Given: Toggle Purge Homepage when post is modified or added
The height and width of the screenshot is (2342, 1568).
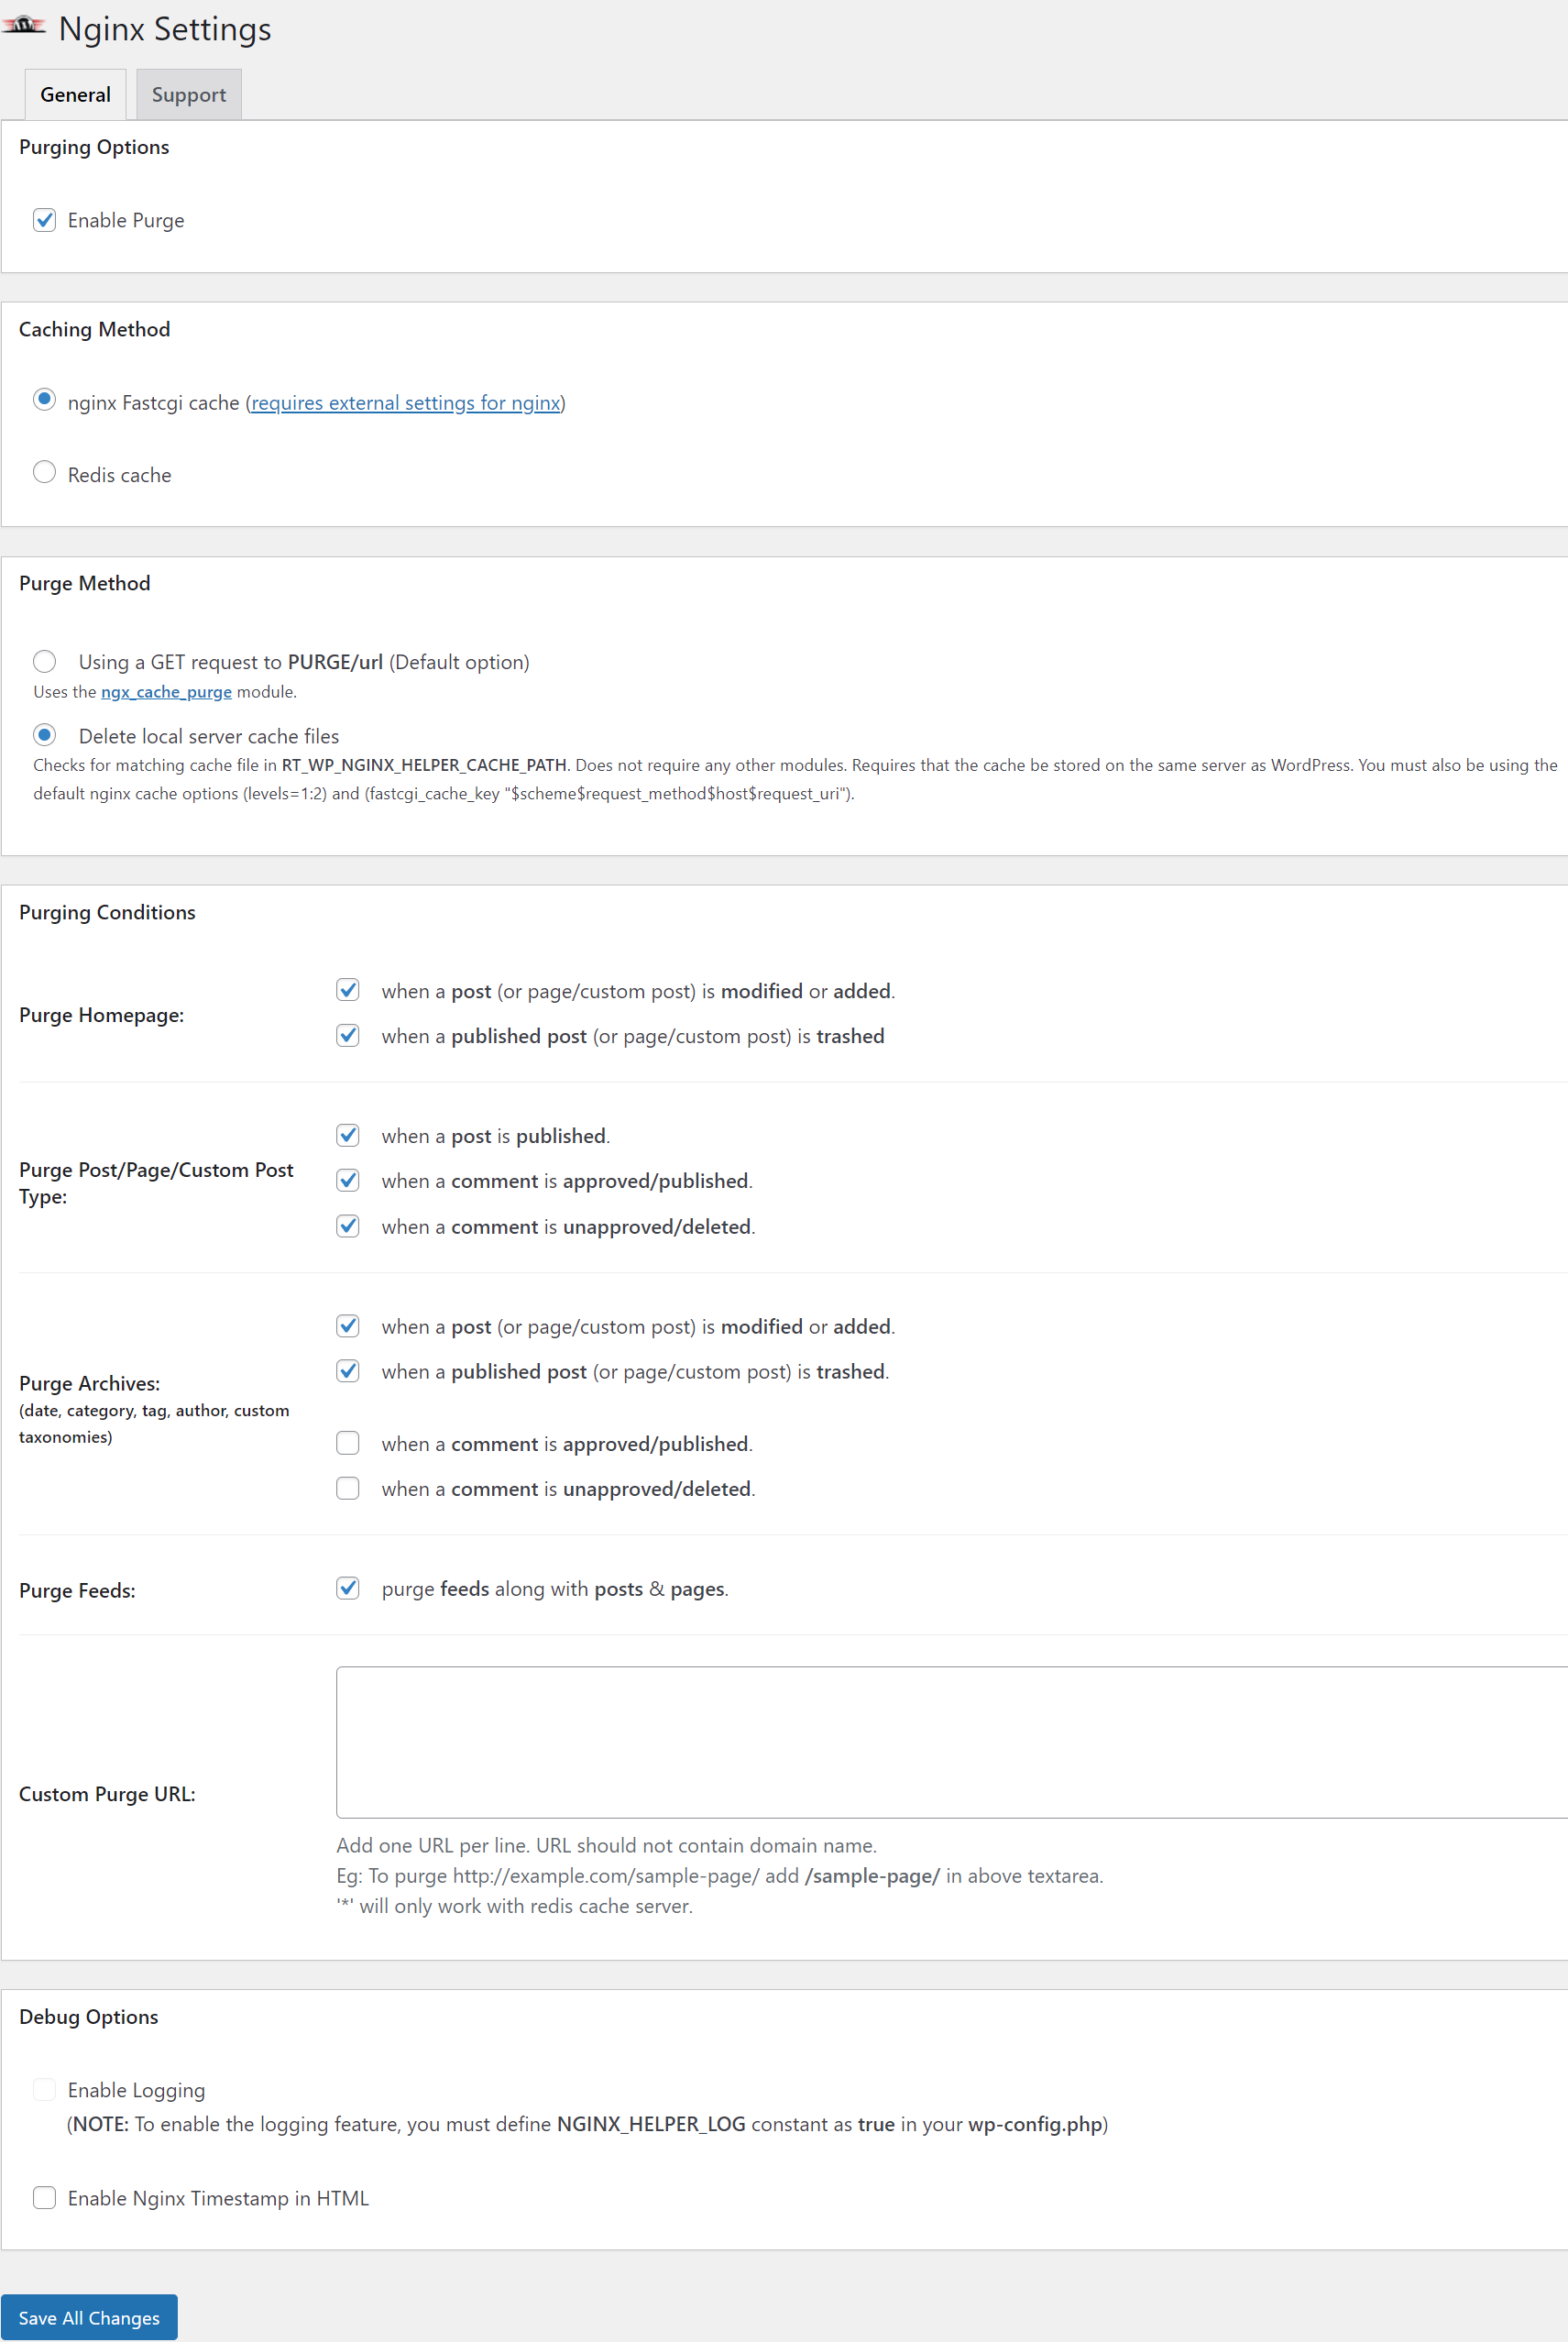Looking at the screenshot, I should coord(348,990).
